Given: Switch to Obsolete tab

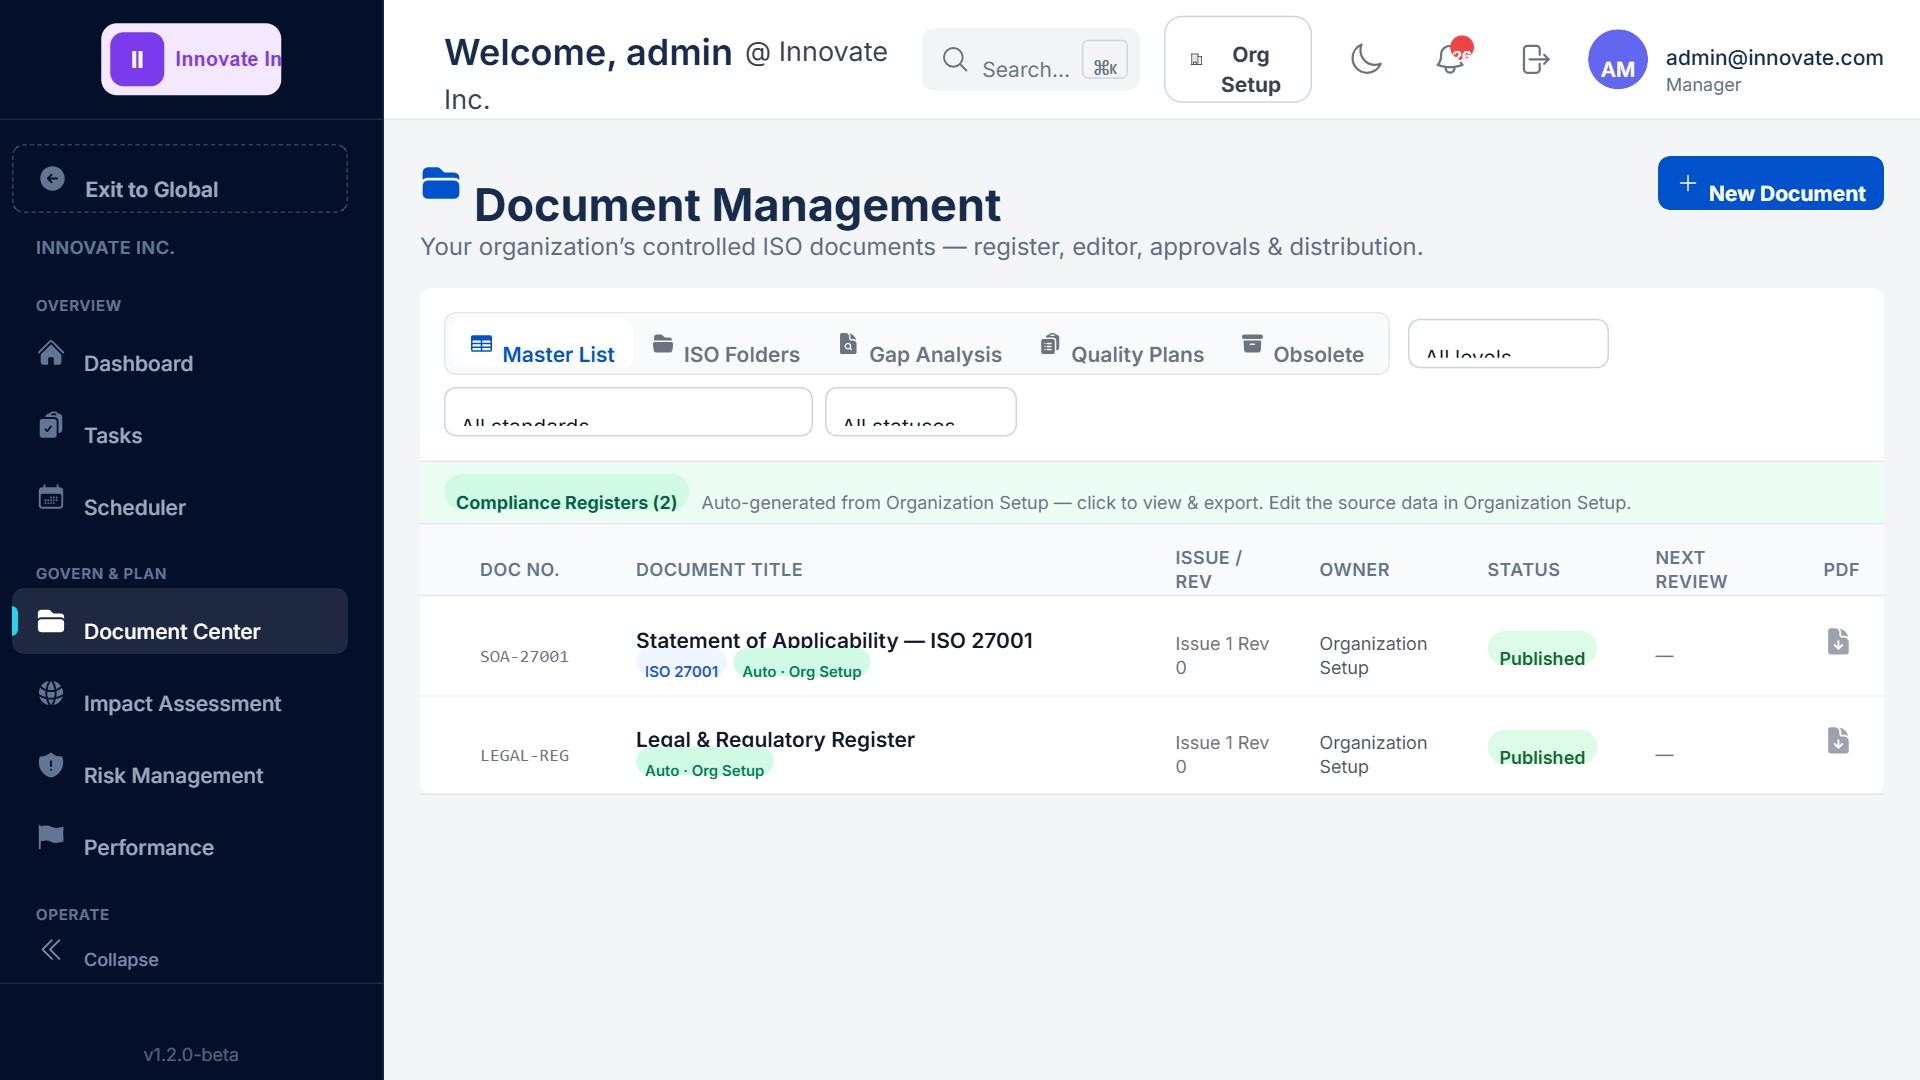Looking at the screenshot, I should 1304,344.
